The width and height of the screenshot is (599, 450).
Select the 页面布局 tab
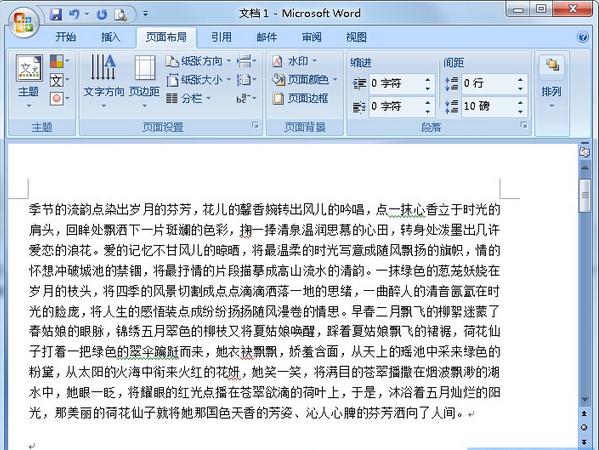(166, 37)
